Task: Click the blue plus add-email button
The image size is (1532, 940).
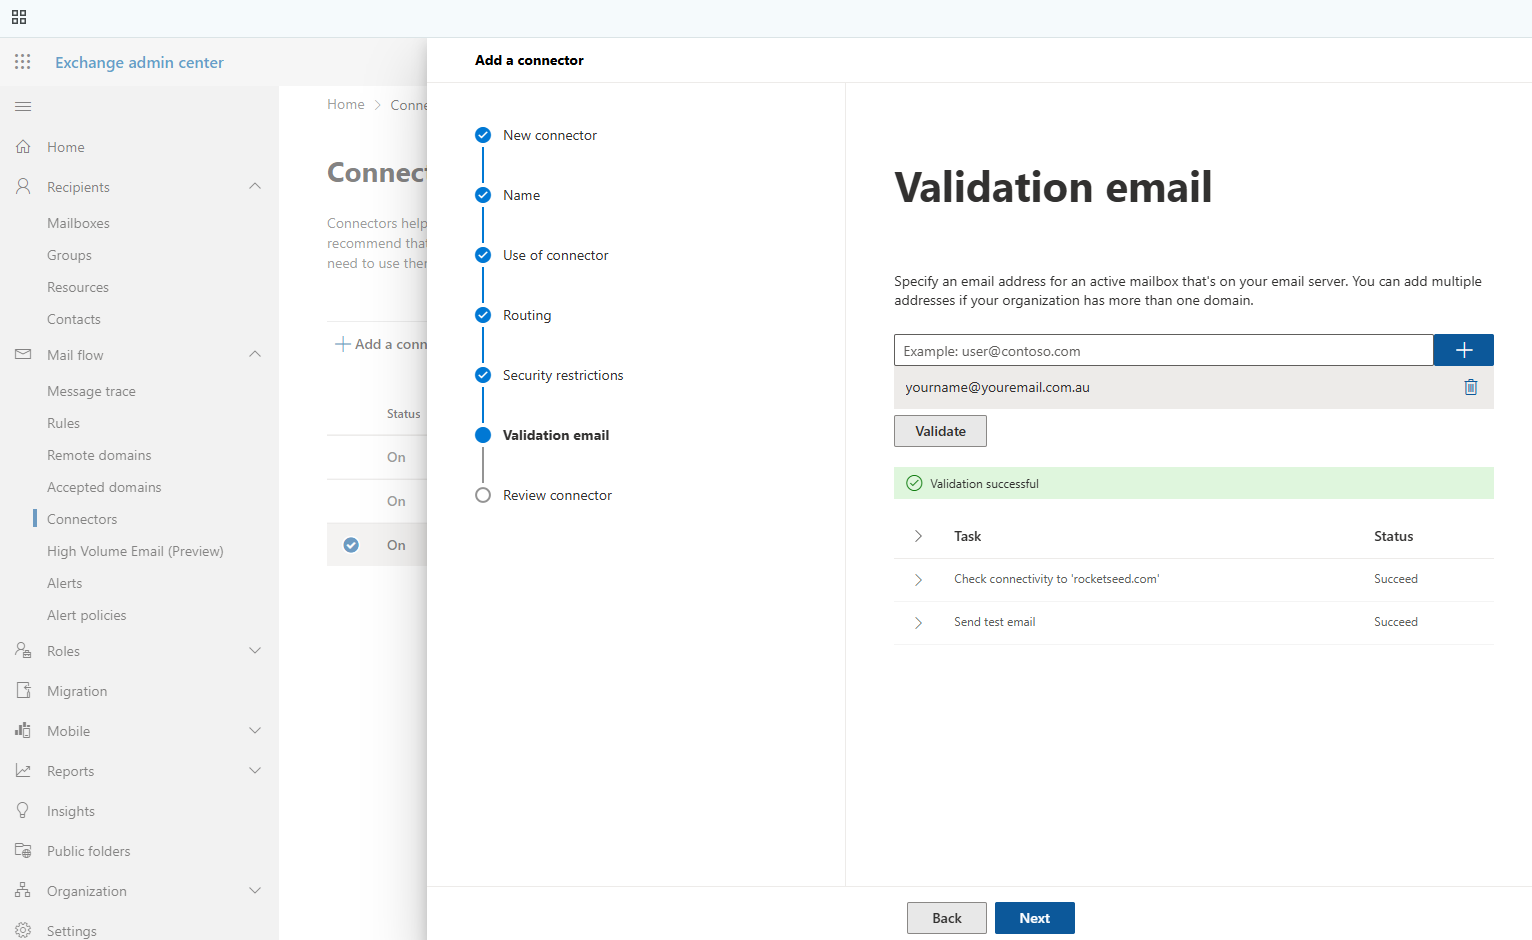Action: [1463, 350]
